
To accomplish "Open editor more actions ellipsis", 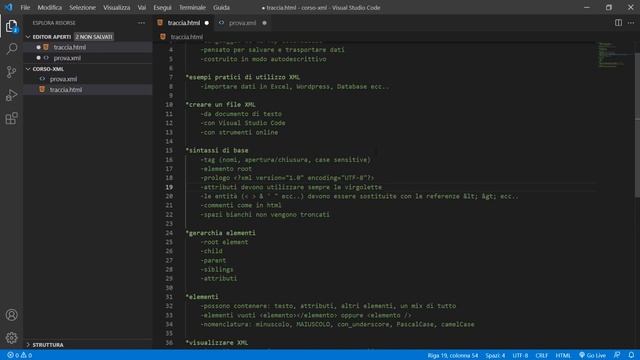I will (631, 23).
